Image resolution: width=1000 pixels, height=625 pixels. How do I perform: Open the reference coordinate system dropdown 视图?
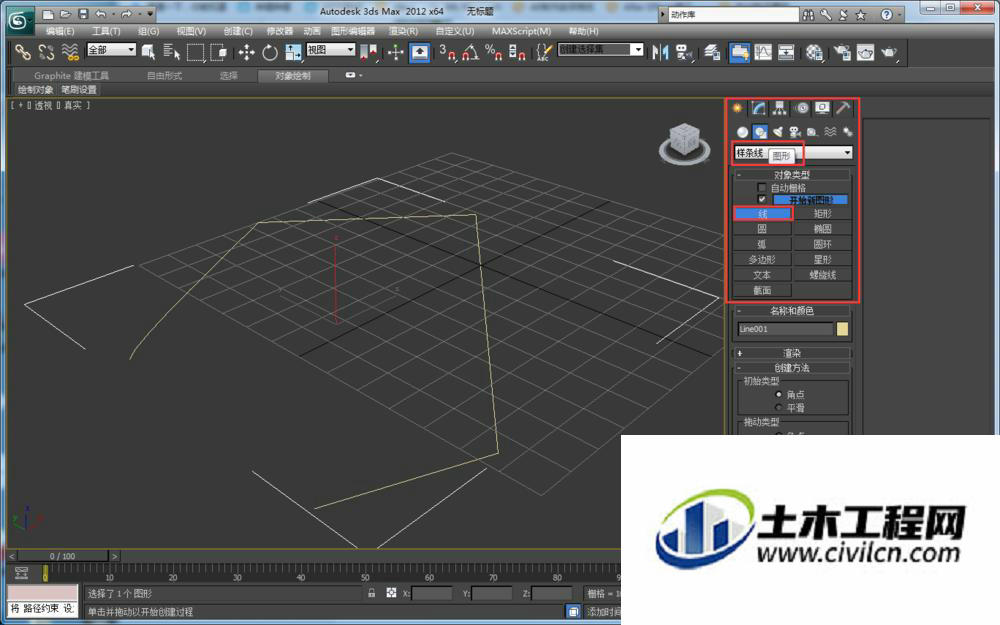[x=330, y=49]
